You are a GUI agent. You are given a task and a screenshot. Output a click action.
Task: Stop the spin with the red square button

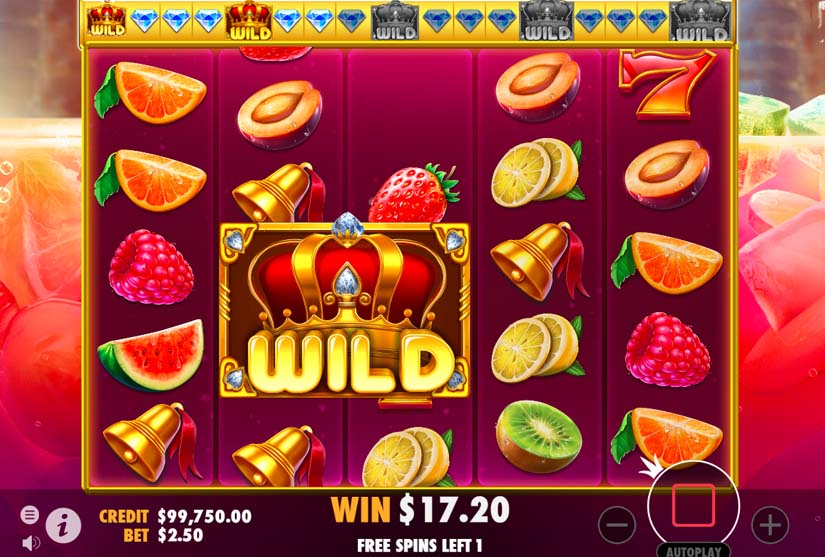click(x=693, y=505)
